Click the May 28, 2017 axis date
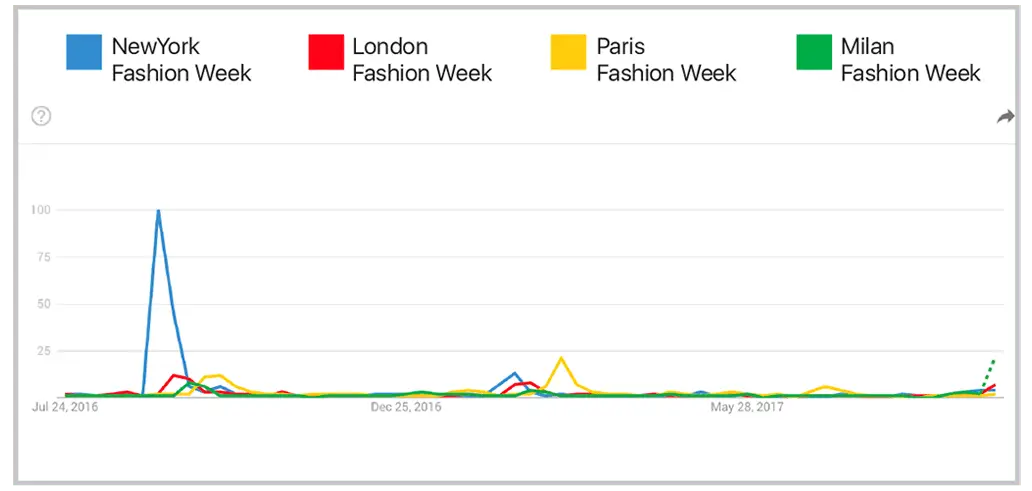Image resolution: width=1032 pixels, height=491 pixels. 746,408
